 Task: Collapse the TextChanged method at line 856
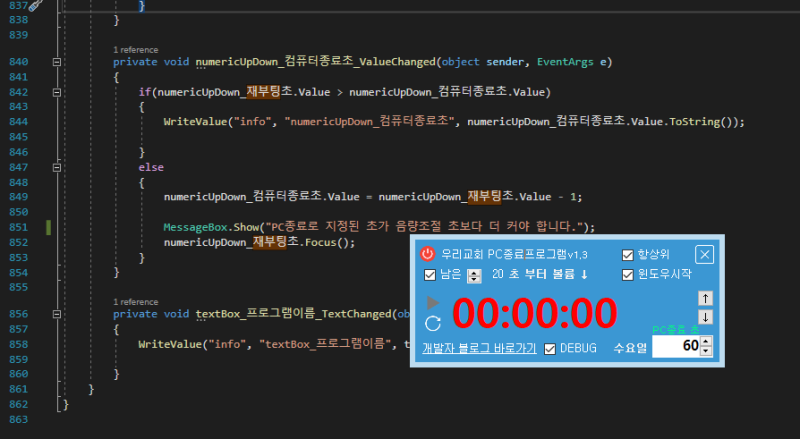[x=57, y=314]
